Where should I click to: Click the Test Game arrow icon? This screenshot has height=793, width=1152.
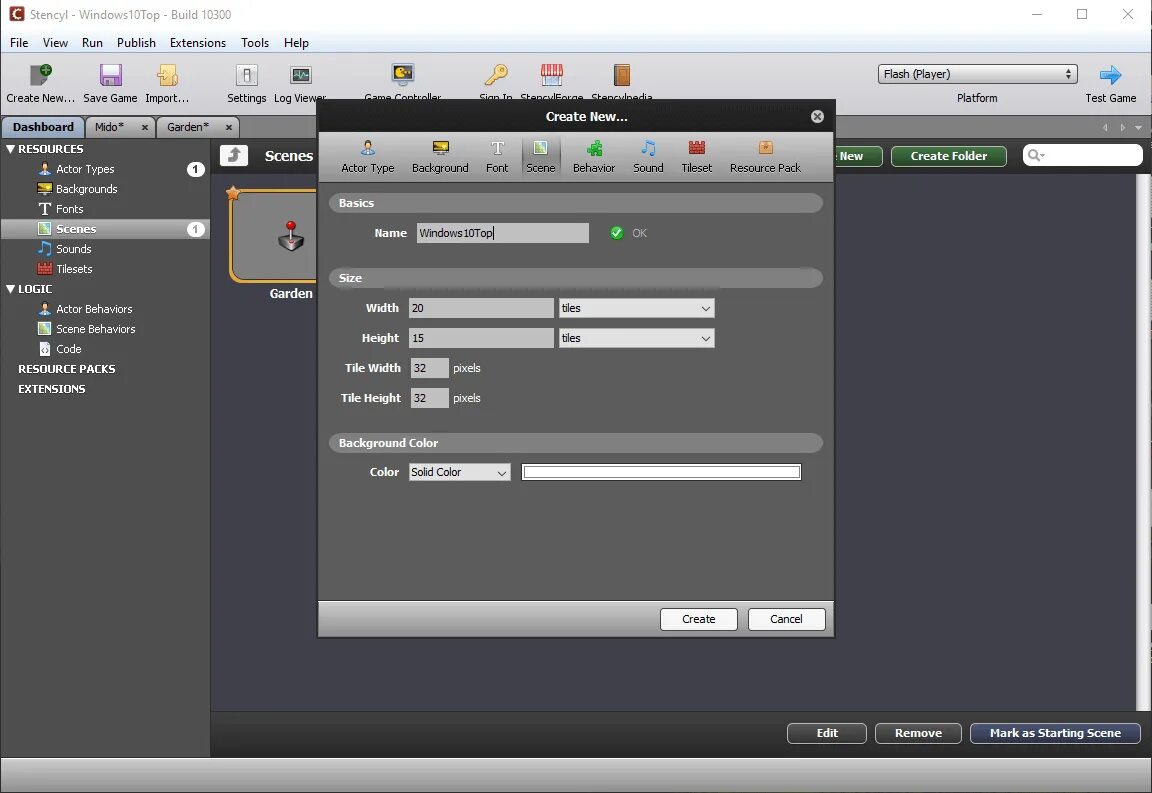(x=1110, y=74)
